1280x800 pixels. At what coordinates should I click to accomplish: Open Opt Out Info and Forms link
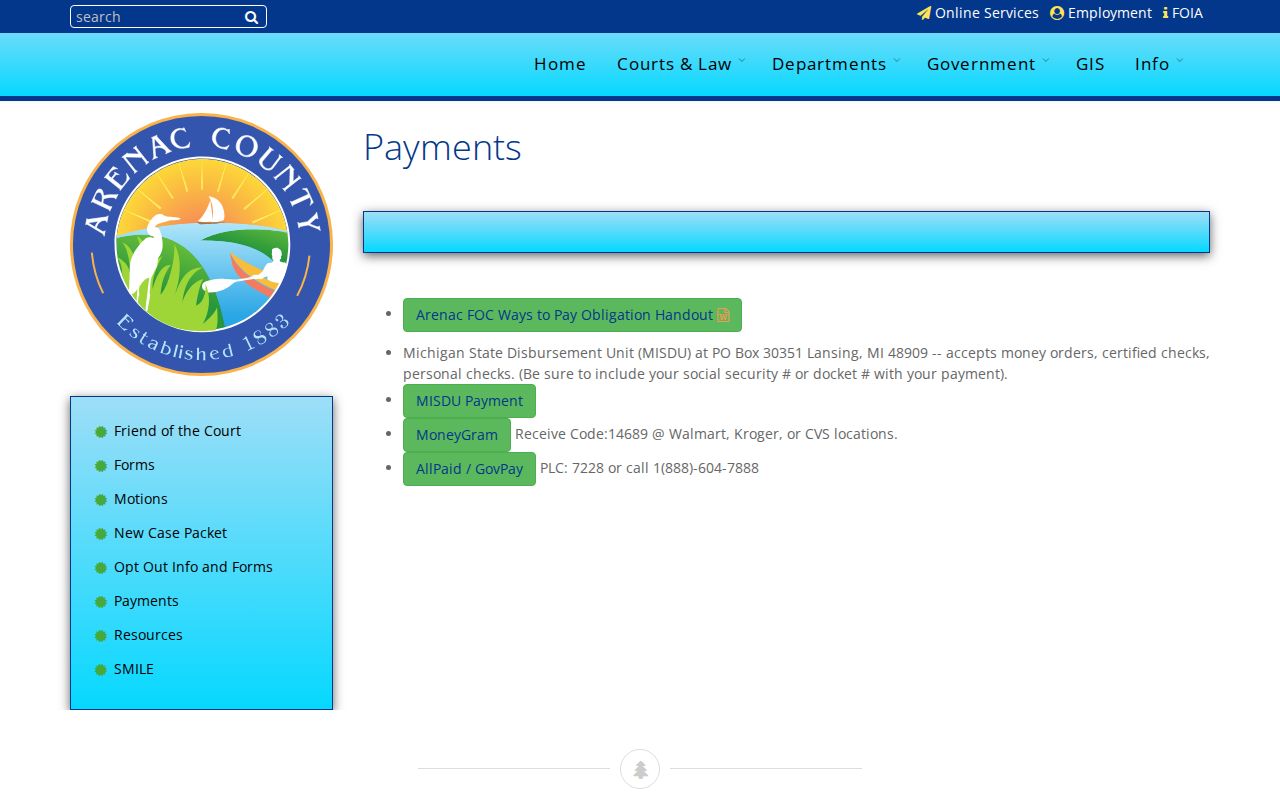pyautogui.click(x=193, y=567)
